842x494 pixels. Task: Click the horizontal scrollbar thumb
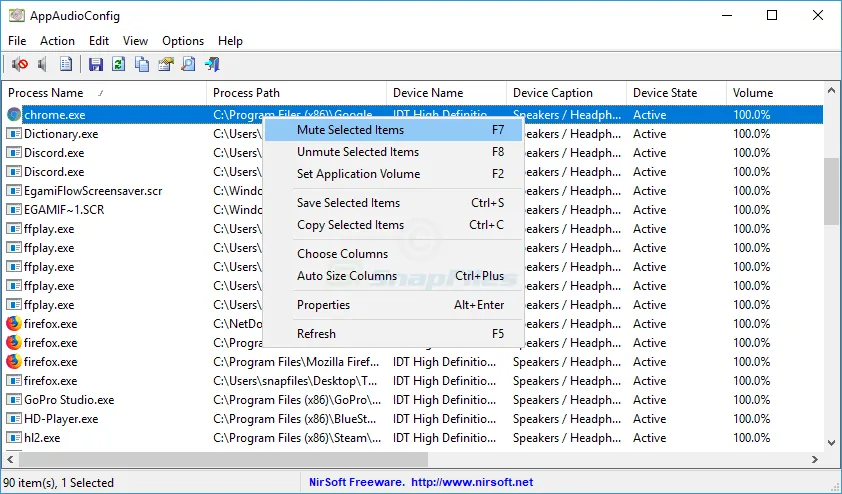pos(223,460)
